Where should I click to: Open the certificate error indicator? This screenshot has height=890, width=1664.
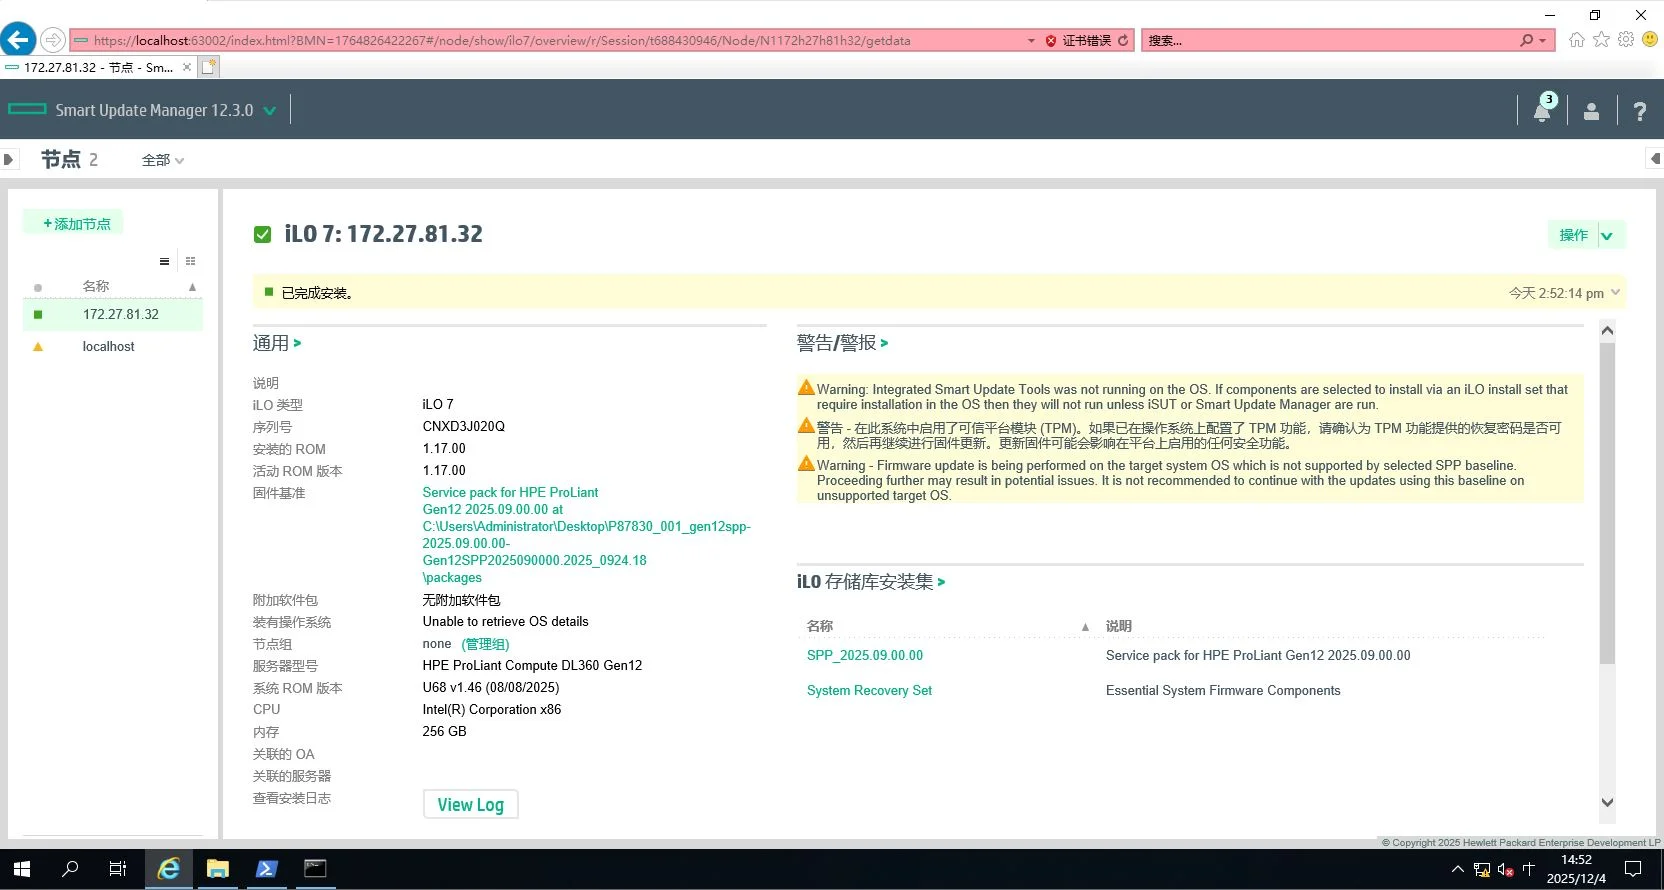[x=1078, y=41]
